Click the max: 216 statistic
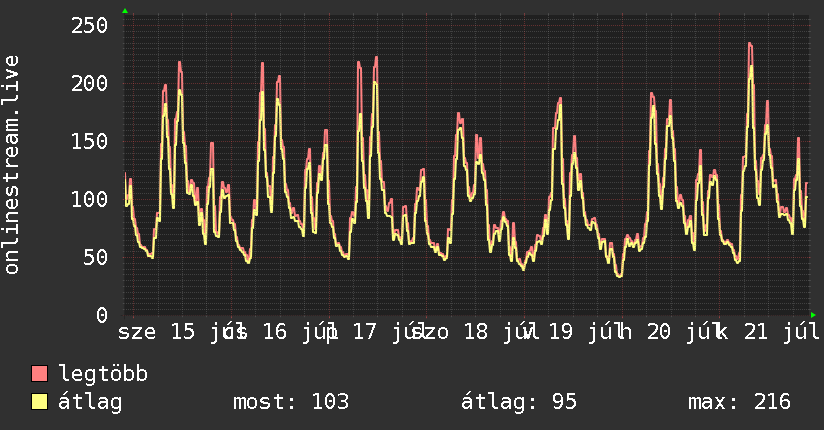Screen dimensions: 824x430 [739, 402]
